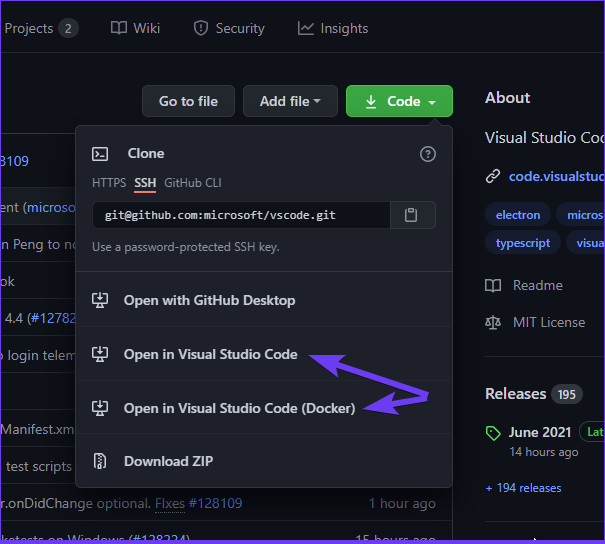Screen dimensions: 605x544
Task: Open the MIT License link
Action: pos(549,322)
